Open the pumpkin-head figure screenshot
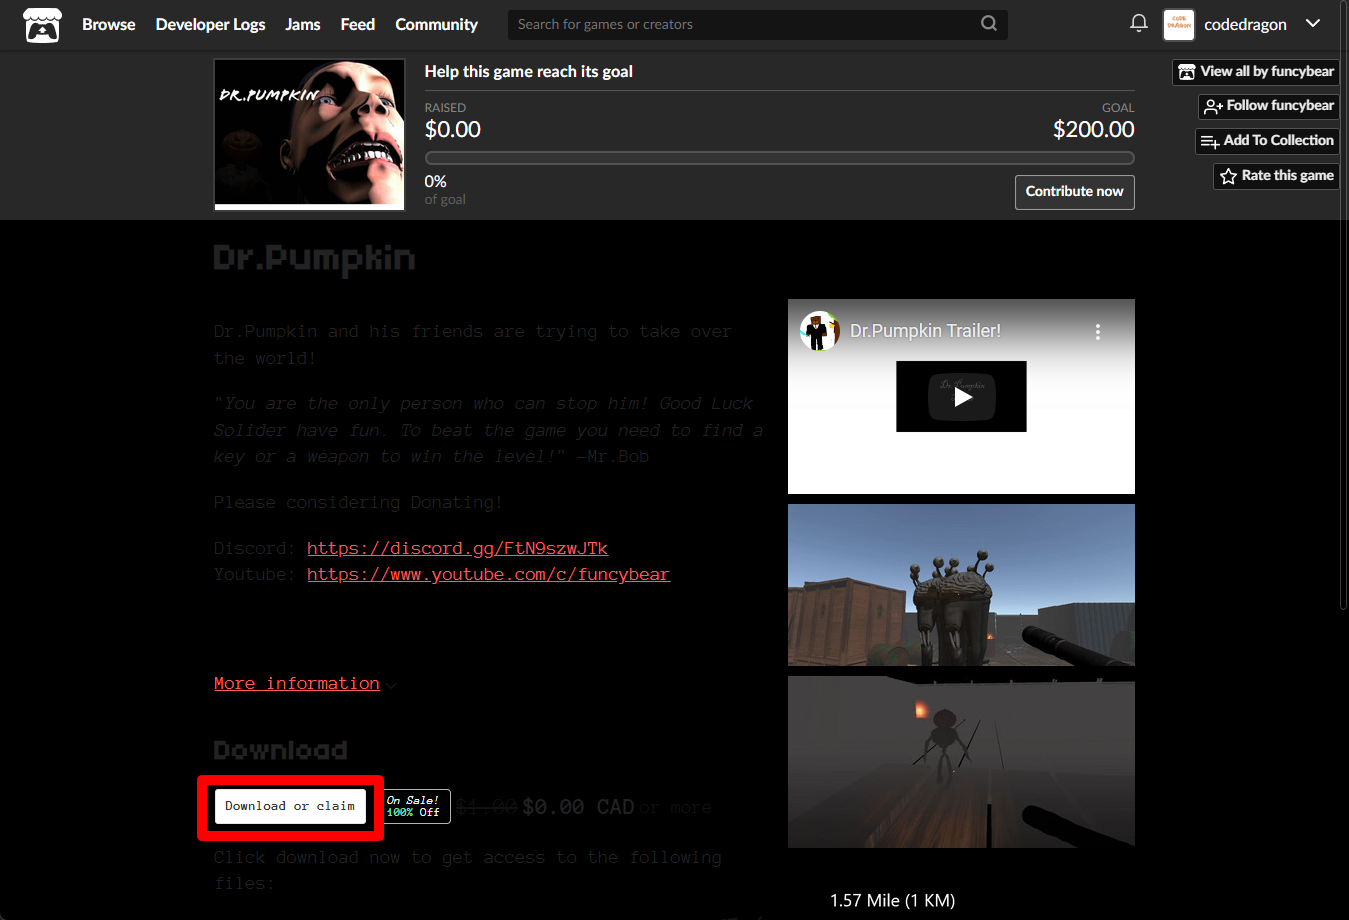 961,762
